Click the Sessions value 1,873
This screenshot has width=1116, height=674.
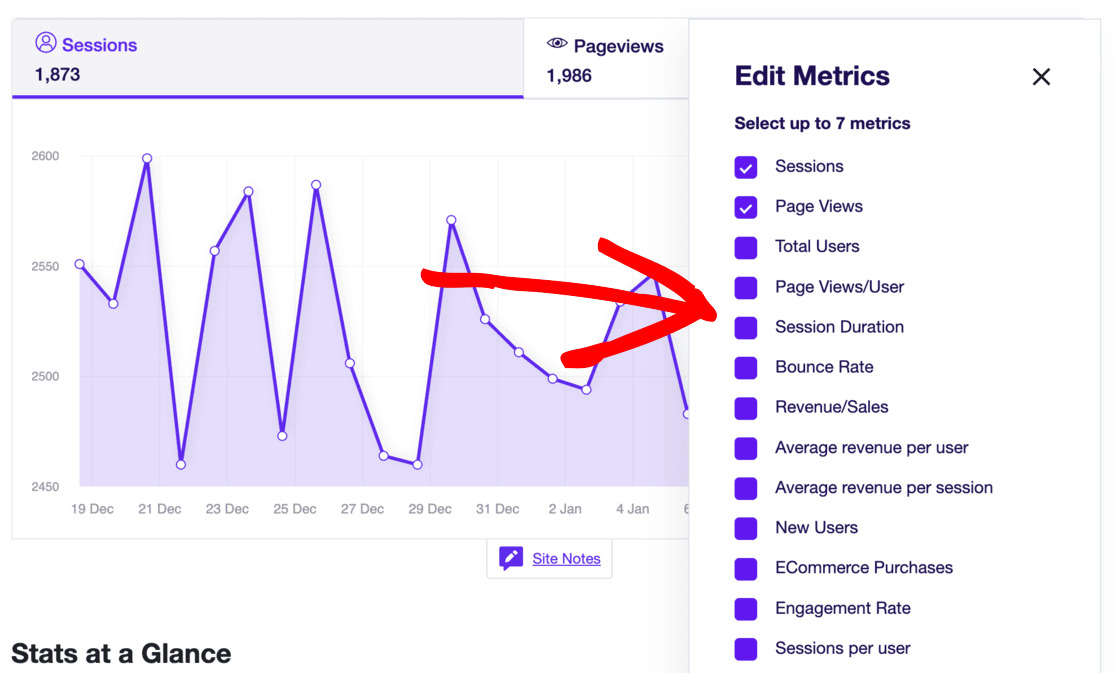58,75
